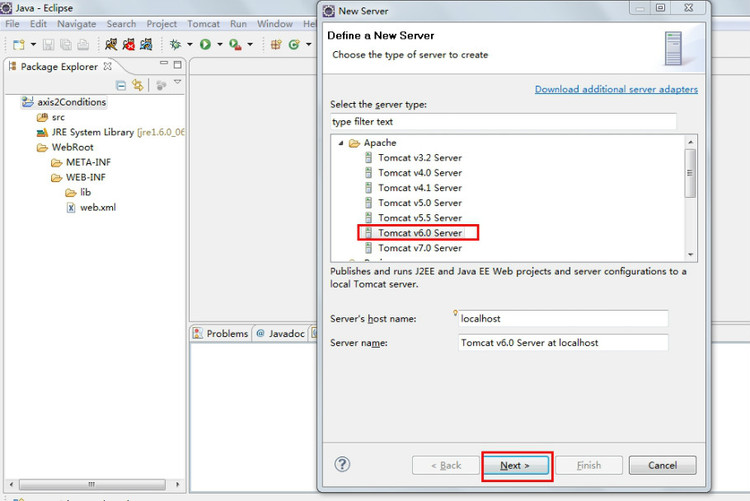
Task: Click the New Server dialog title icon
Action: (x=329, y=11)
